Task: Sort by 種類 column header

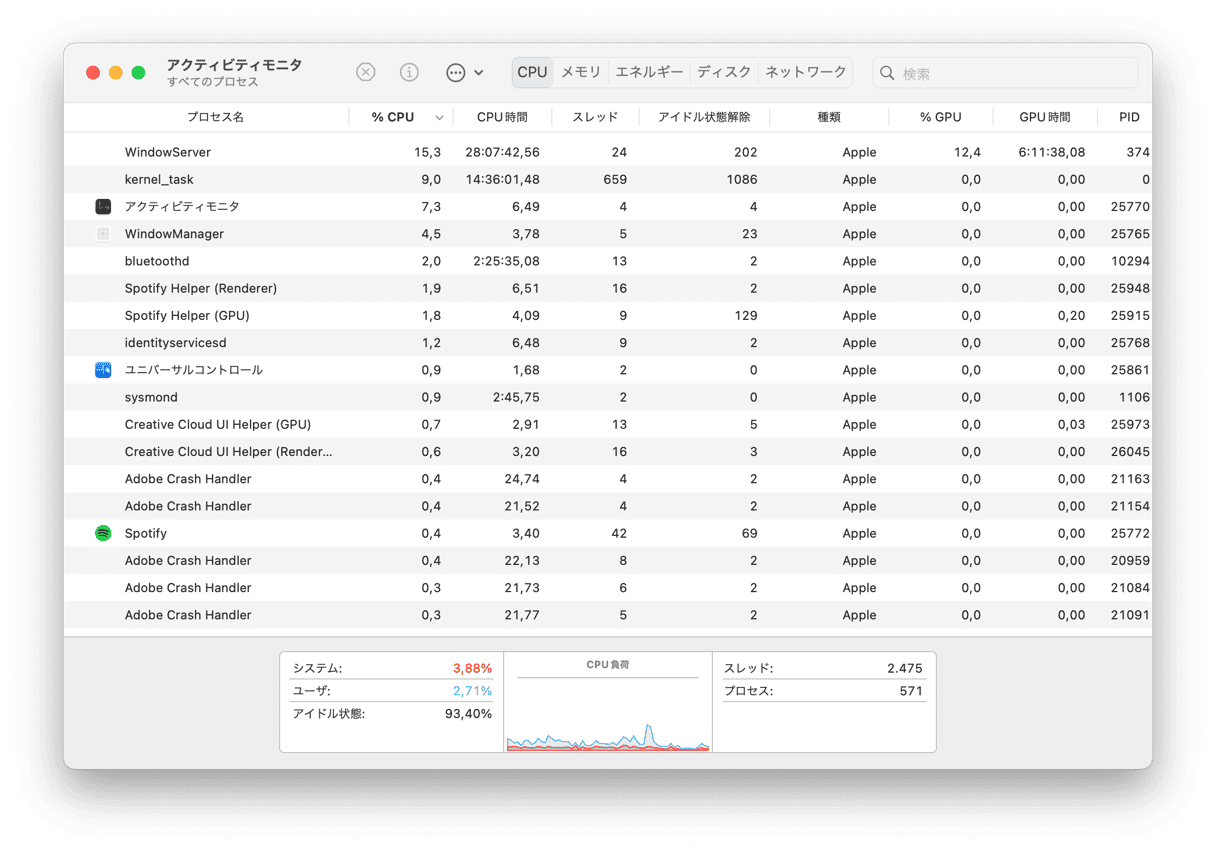Action: click(829, 117)
